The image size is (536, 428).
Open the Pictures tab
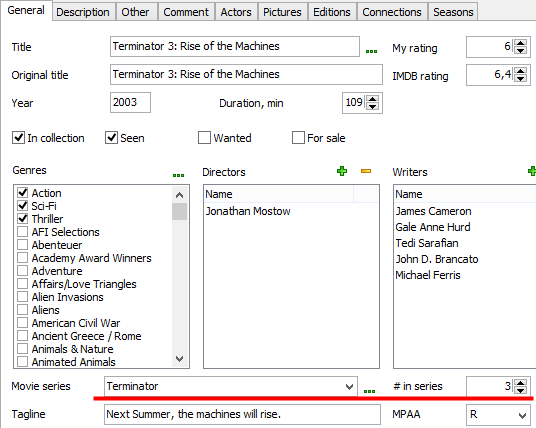point(282,12)
